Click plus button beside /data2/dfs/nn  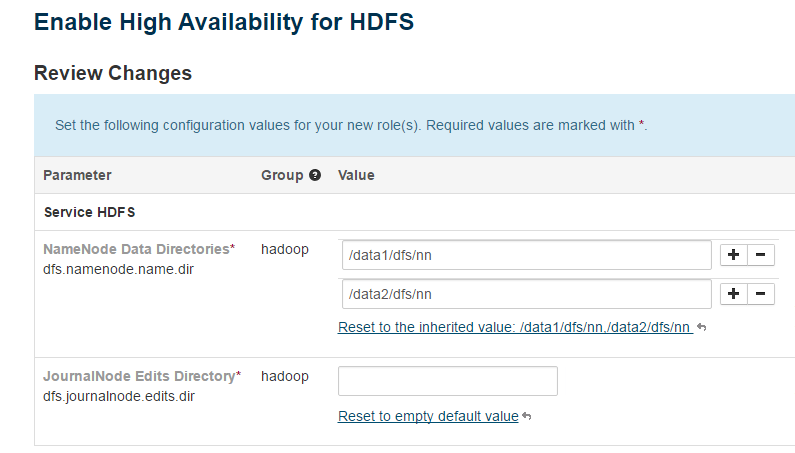pos(733,293)
